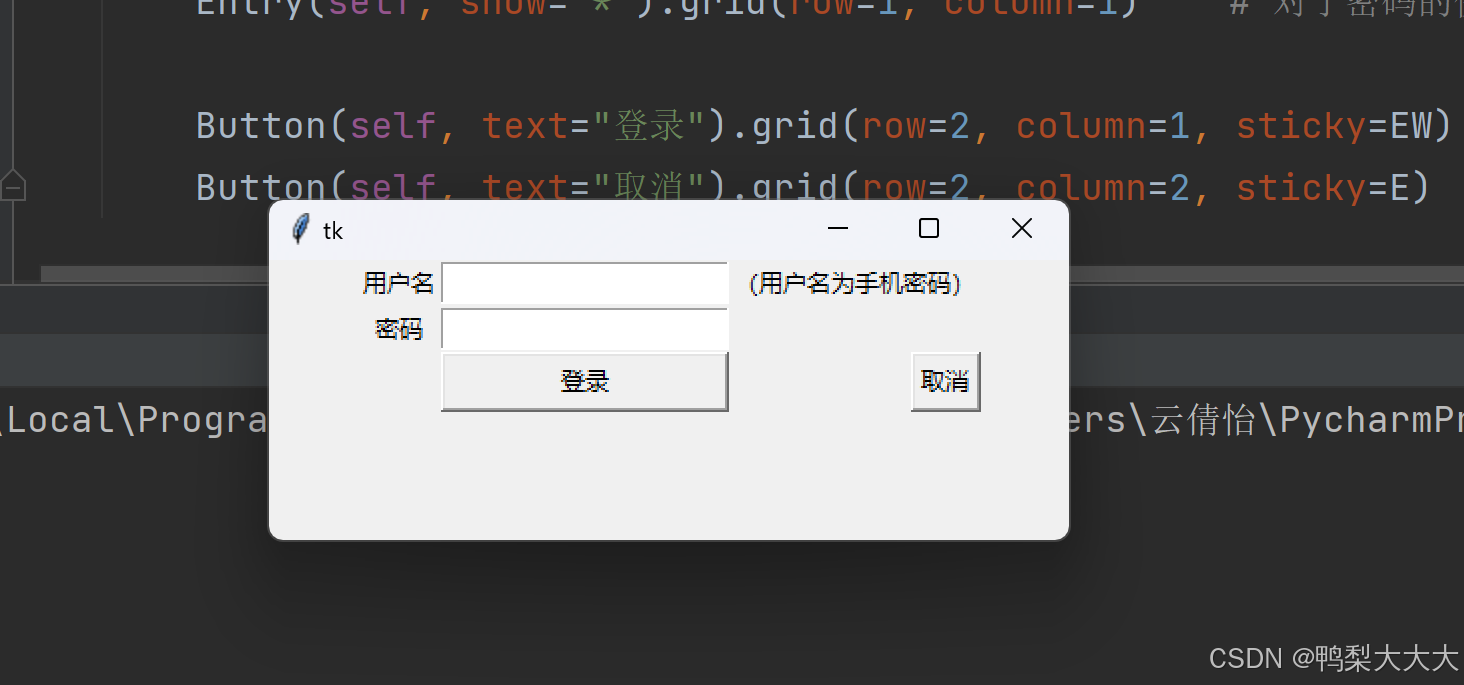This screenshot has width=1464, height=685.
Task: Click the 登录 login button
Action: [x=585, y=381]
